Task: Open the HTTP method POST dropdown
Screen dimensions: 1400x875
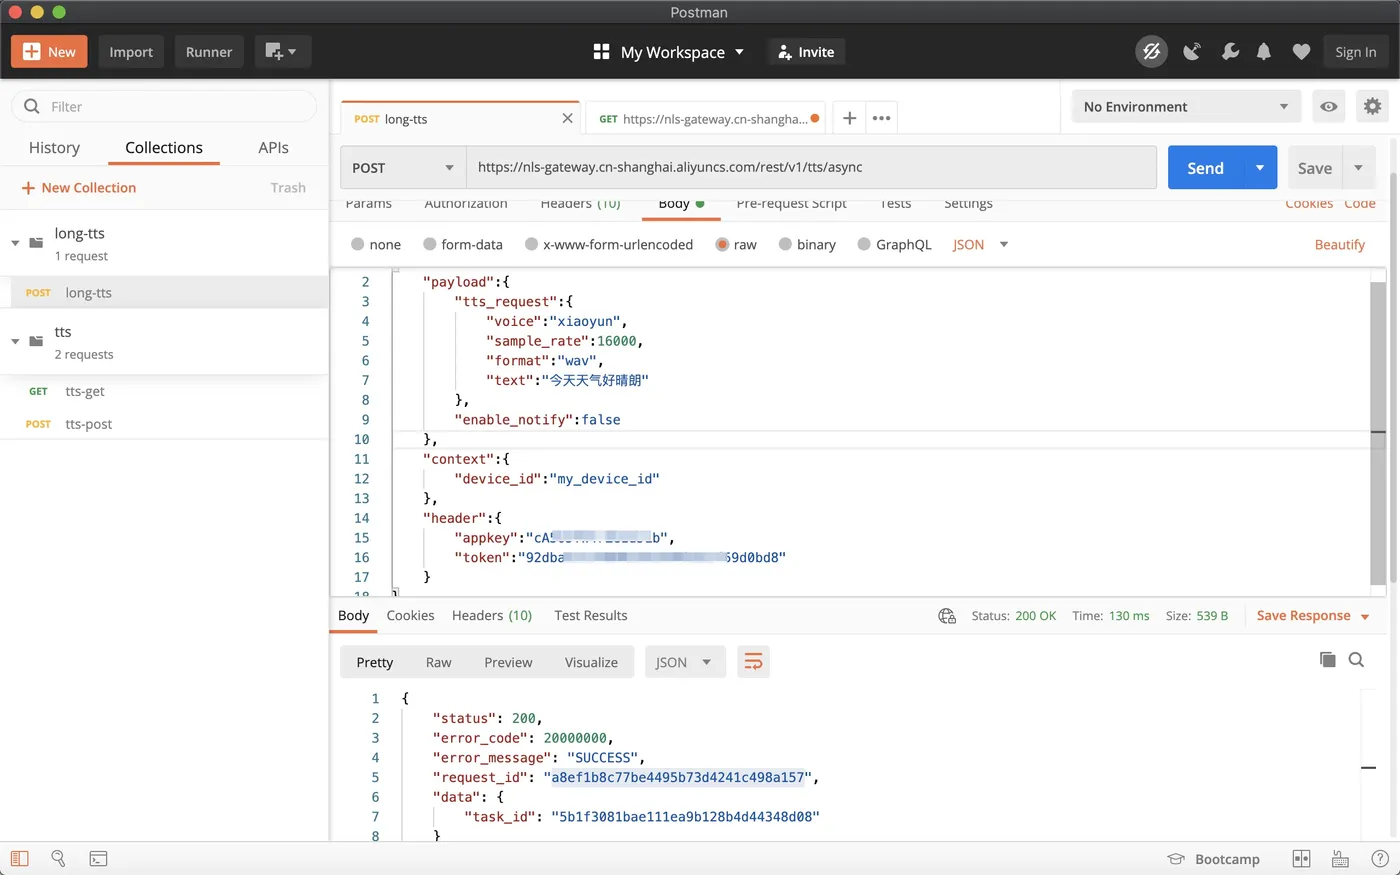Action: [x=403, y=168]
